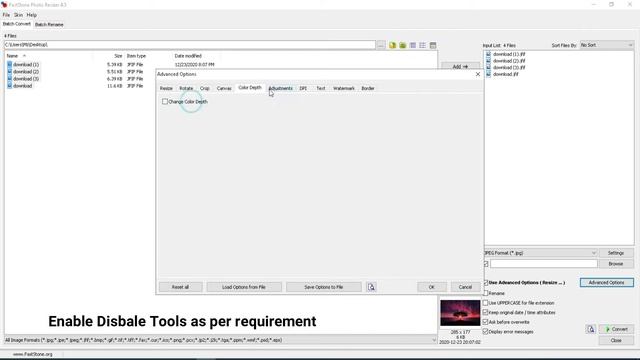Enable the Change Color Depth checkbox
This screenshot has height=360, width=640.
[x=165, y=101]
